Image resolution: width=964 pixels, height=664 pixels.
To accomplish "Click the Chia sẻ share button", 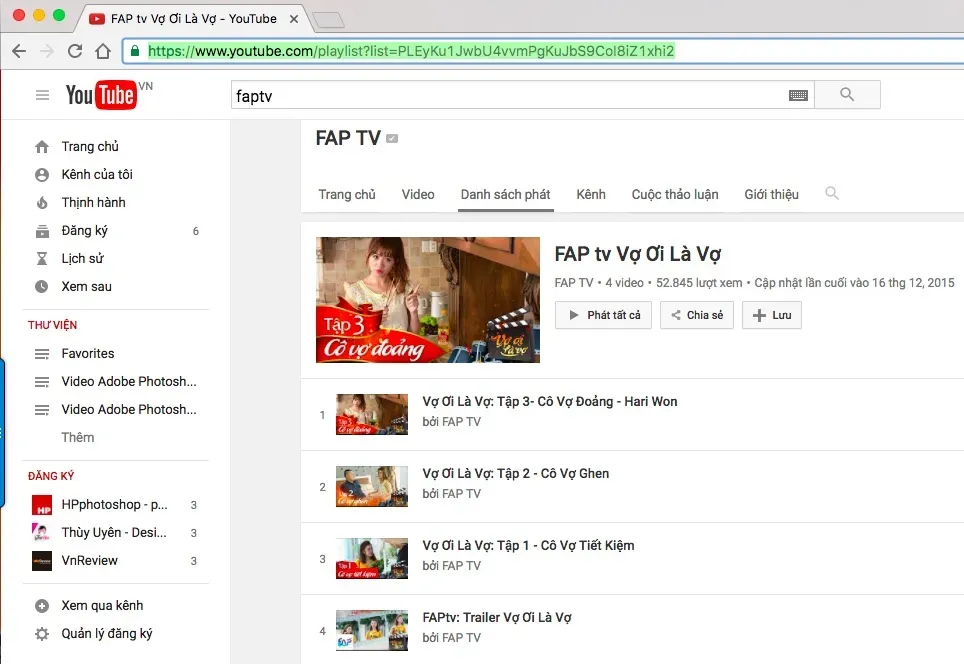I will click(697, 315).
